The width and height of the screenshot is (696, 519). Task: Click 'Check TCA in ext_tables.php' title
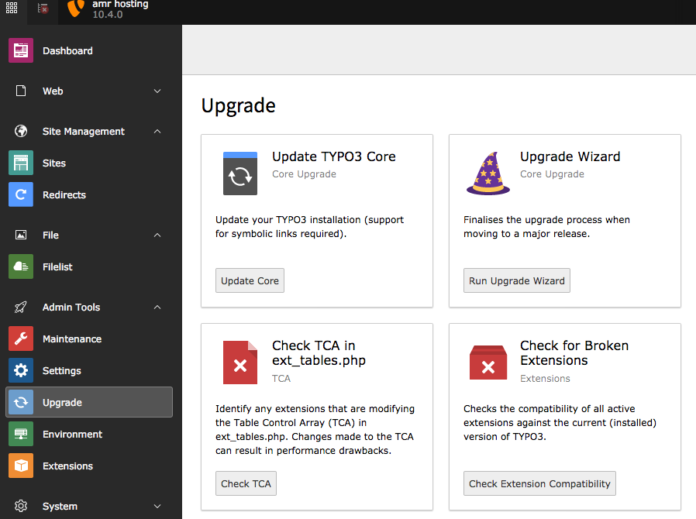pos(319,353)
